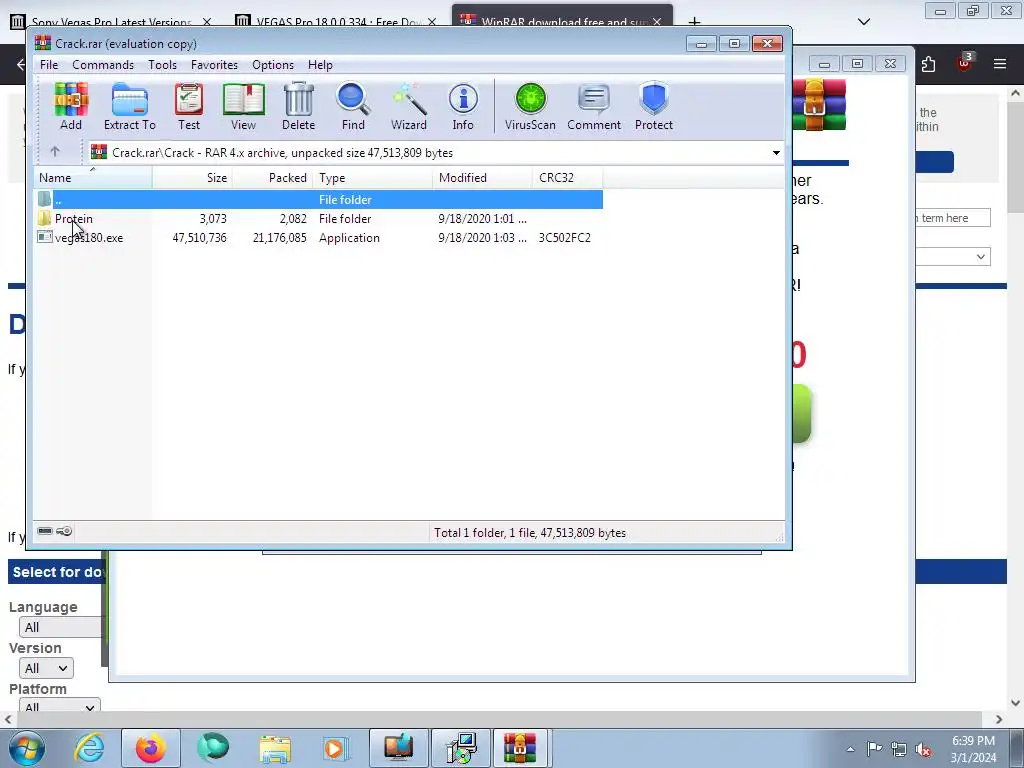Click the Extract To toolbar icon

pos(129,106)
